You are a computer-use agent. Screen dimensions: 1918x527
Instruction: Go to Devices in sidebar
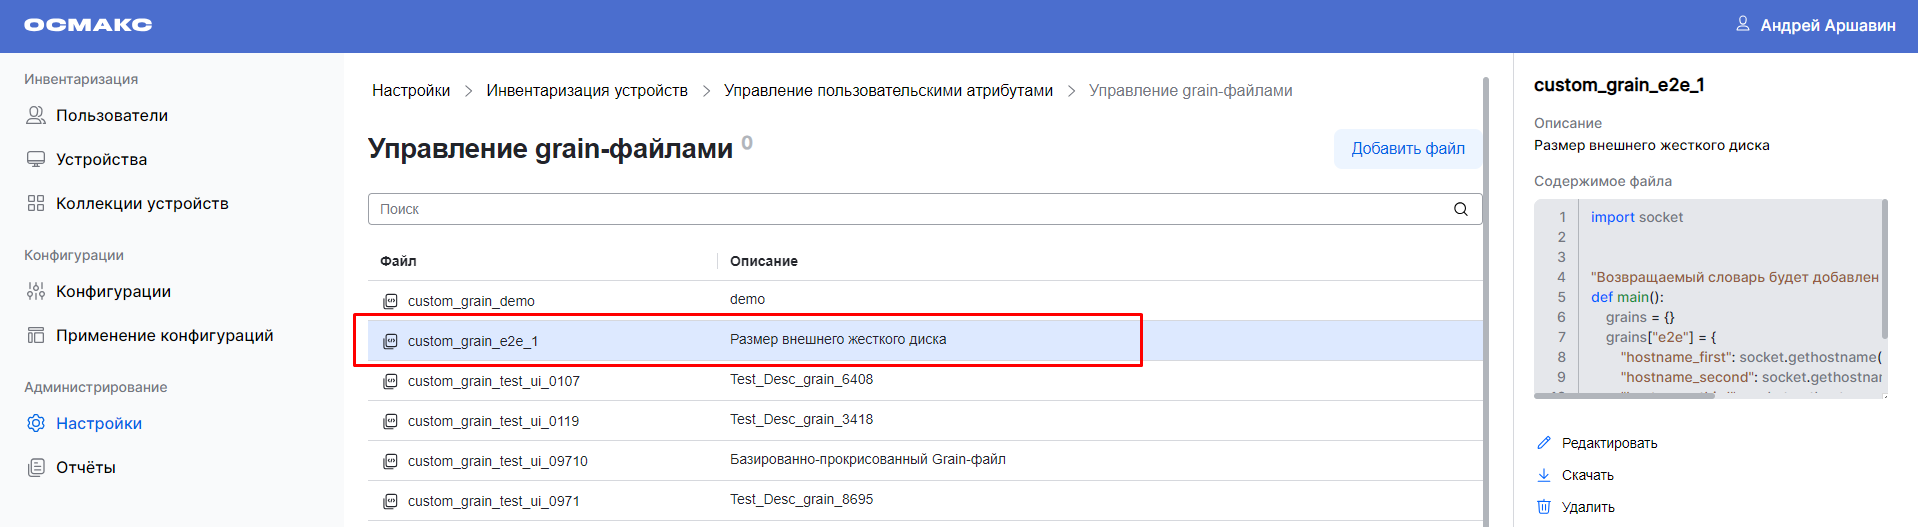101,160
